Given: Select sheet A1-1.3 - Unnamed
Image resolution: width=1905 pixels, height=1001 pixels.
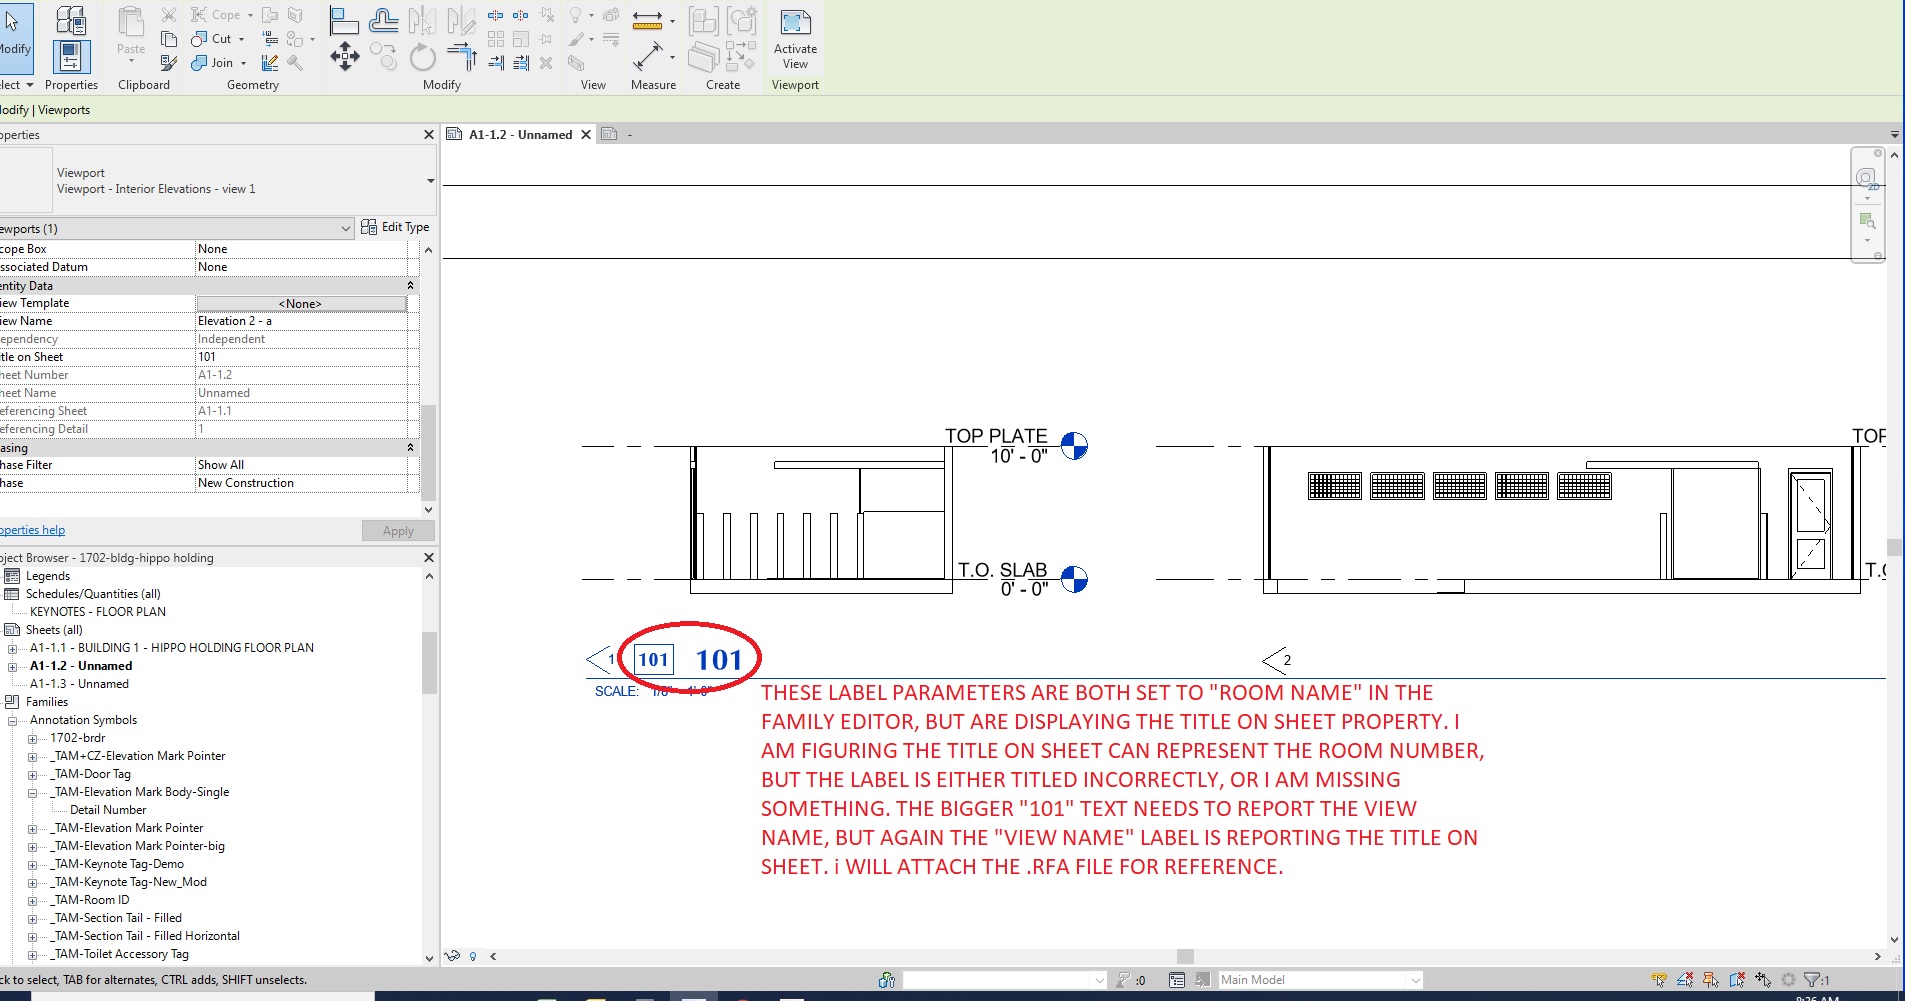Looking at the screenshot, I should pos(79,684).
